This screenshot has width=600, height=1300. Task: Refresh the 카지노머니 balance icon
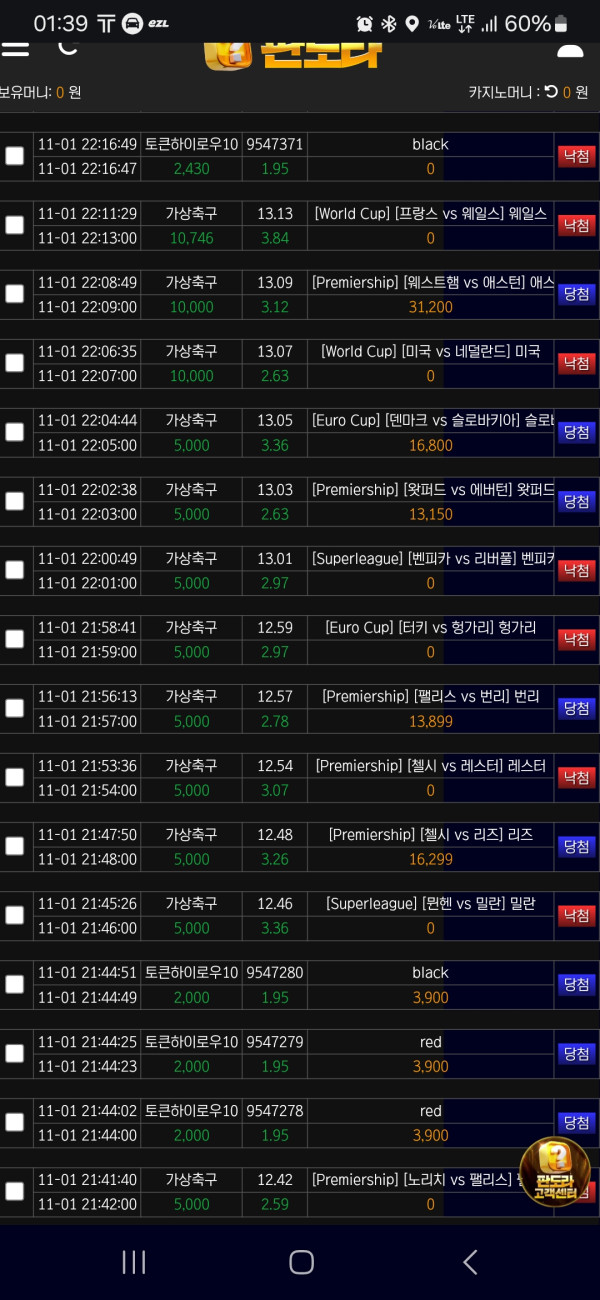point(550,92)
